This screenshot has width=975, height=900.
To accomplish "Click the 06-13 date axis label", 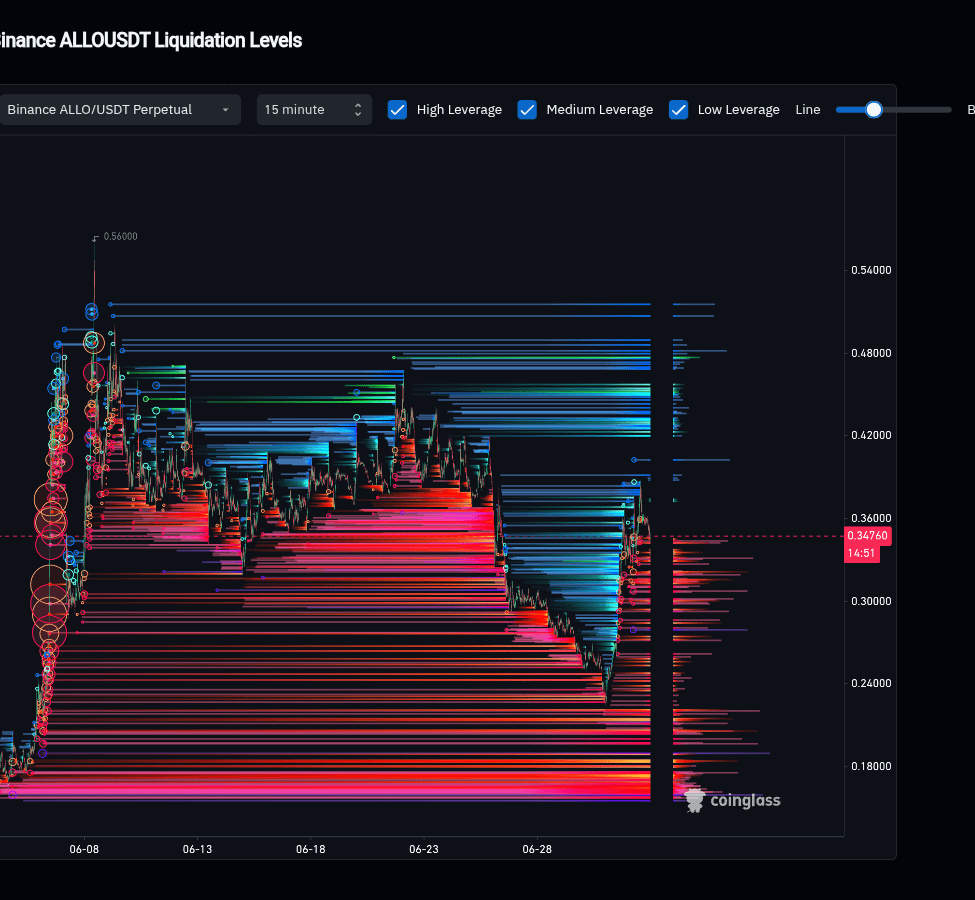I will pyautogui.click(x=197, y=849).
